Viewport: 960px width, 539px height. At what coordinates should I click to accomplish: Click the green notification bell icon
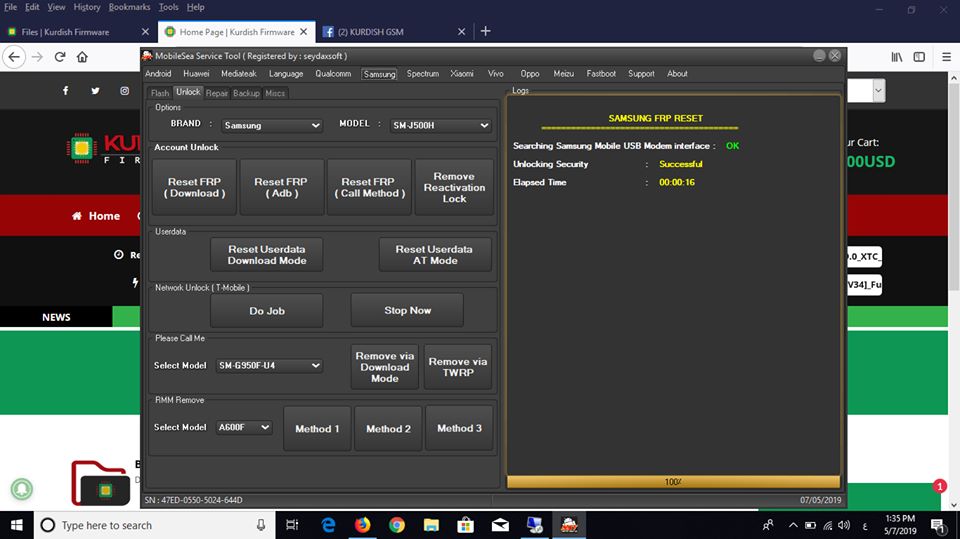(21, 489)
